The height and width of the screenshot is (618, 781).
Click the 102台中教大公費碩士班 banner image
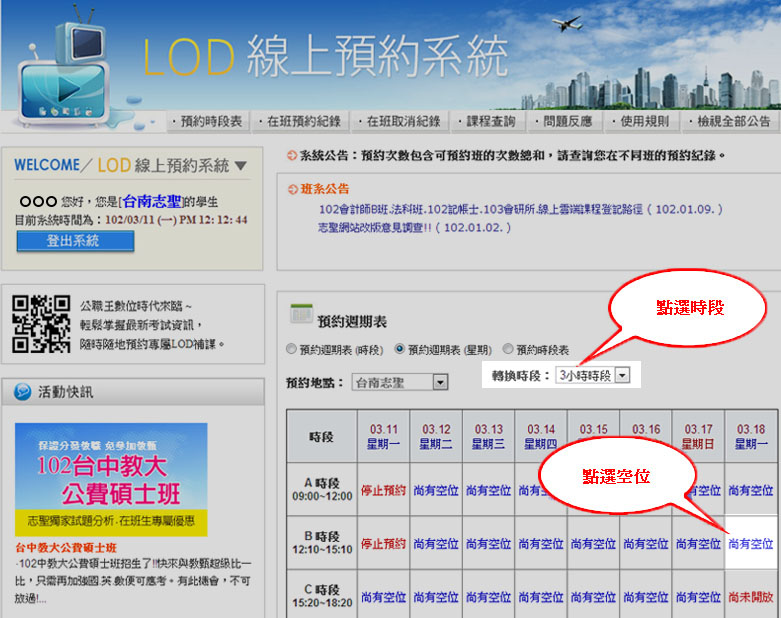pos(111,480)
